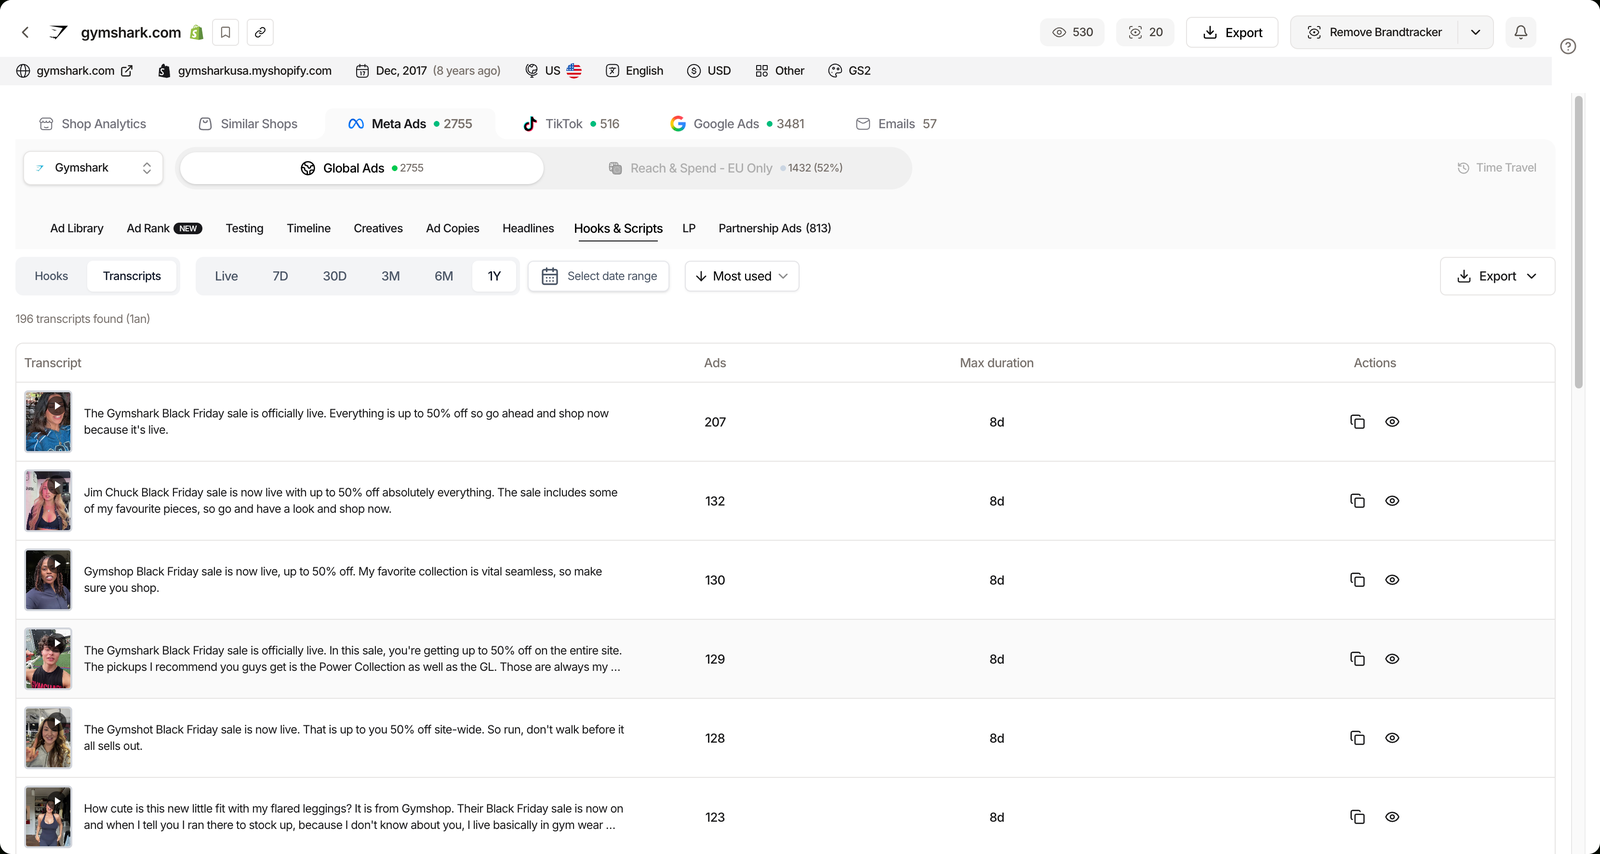Click the 20 trackers counter
This screenshot has width=1600, height=854.
click(1146, 32)
